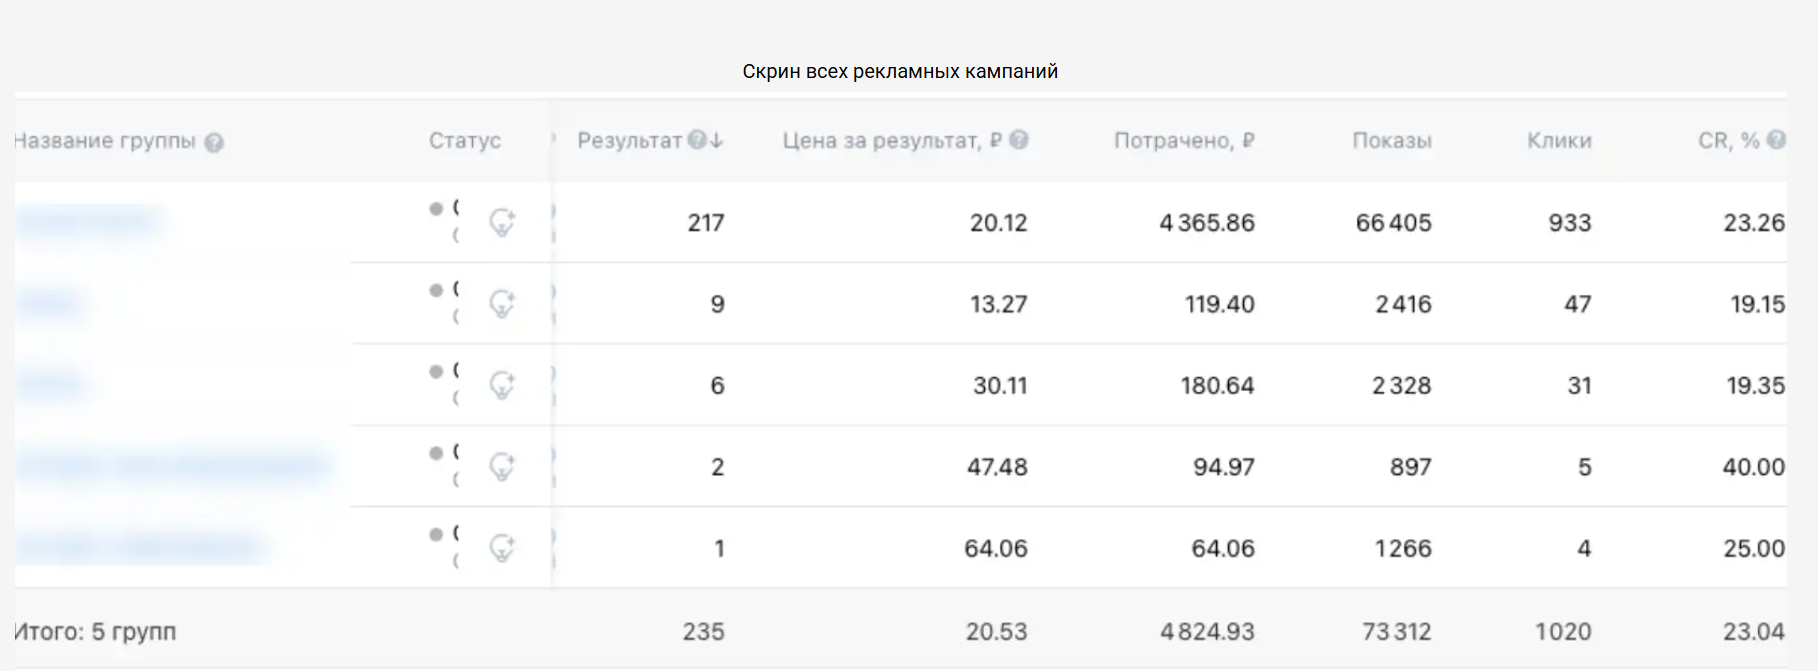Click CR value 25.00
Image resolution: width=1818 pixels, height=671 pixels.
click(1754, 548)
